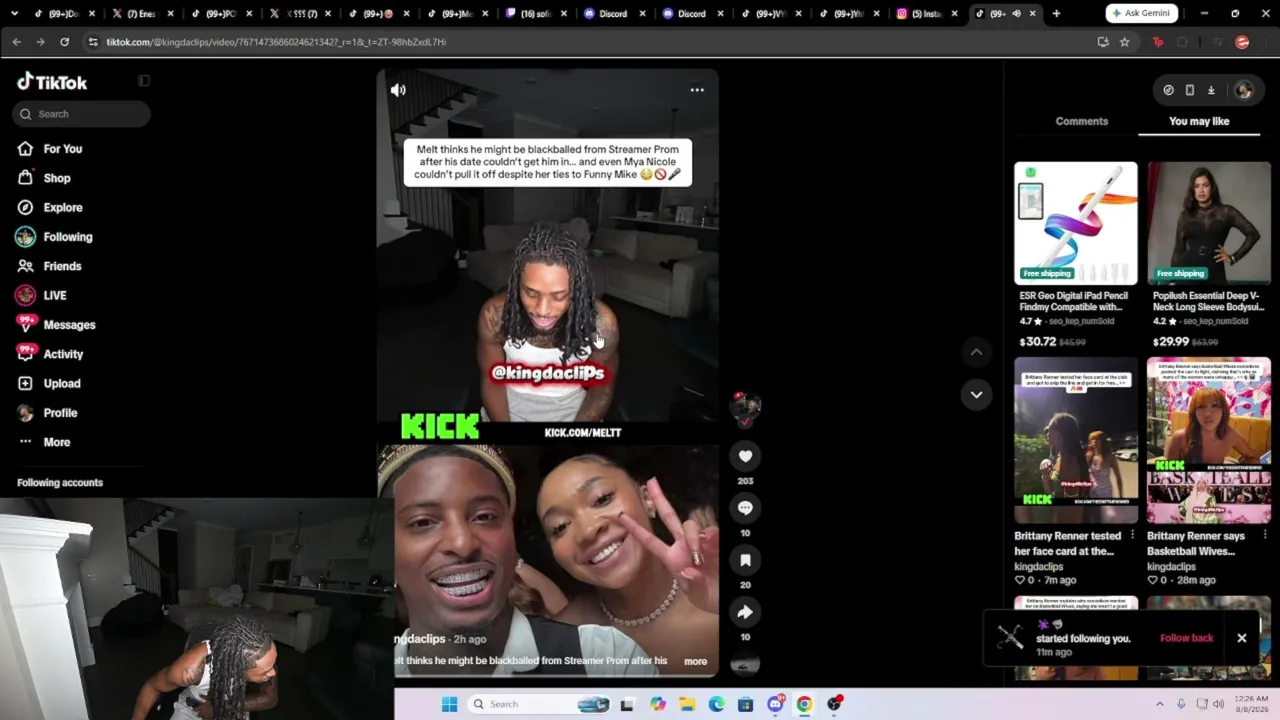
Task: Click the Ask Gemini button
Action: tap(1142, 13)
